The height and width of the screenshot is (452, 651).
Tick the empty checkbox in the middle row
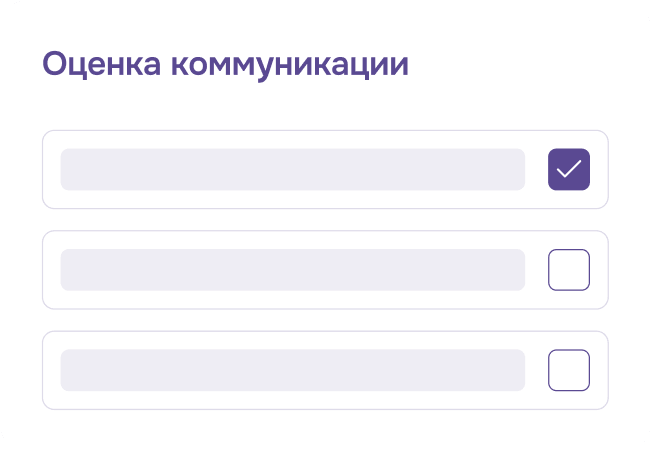[569, 270]
